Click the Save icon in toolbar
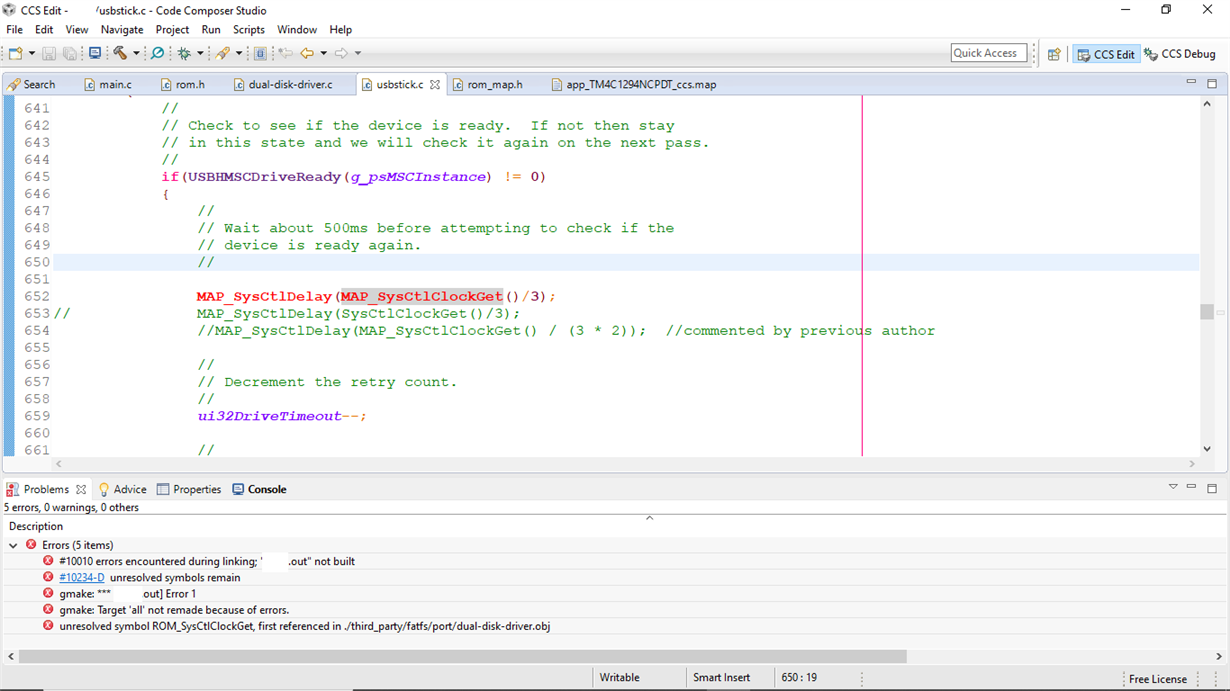Image resolution: width=1230 pixels, height=691 pixels. (49, 53)
